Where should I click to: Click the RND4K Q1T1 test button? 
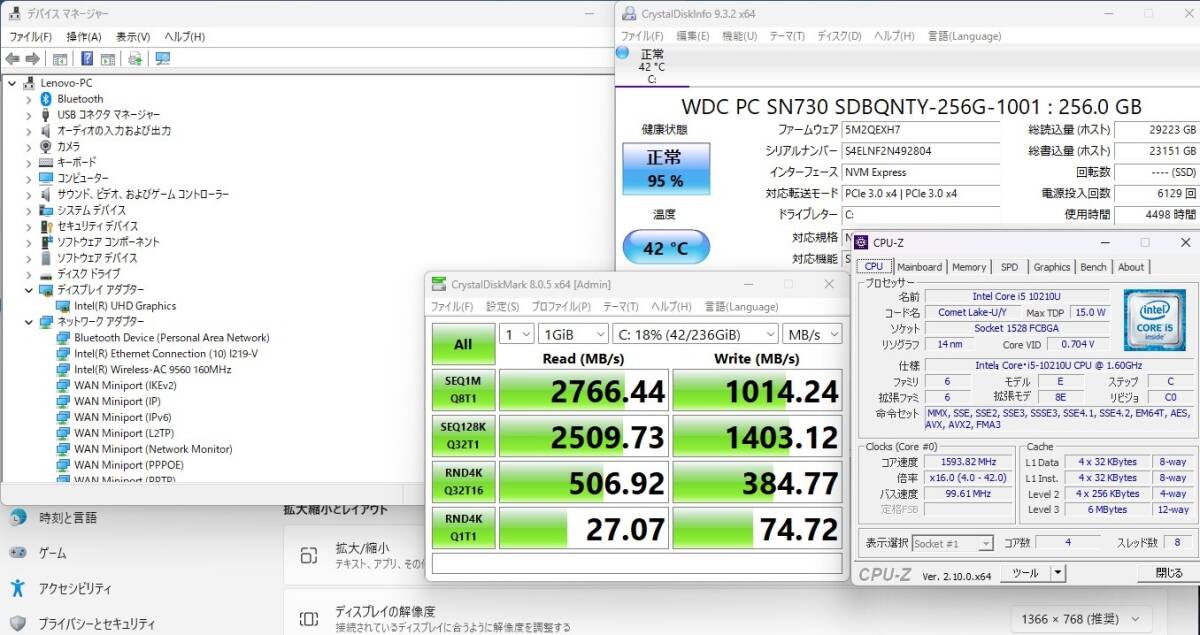coord(463,528)
